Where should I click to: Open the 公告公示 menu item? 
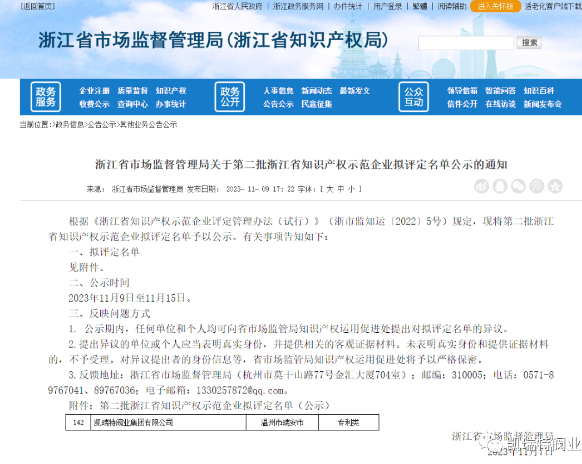(x=278, y=104)
